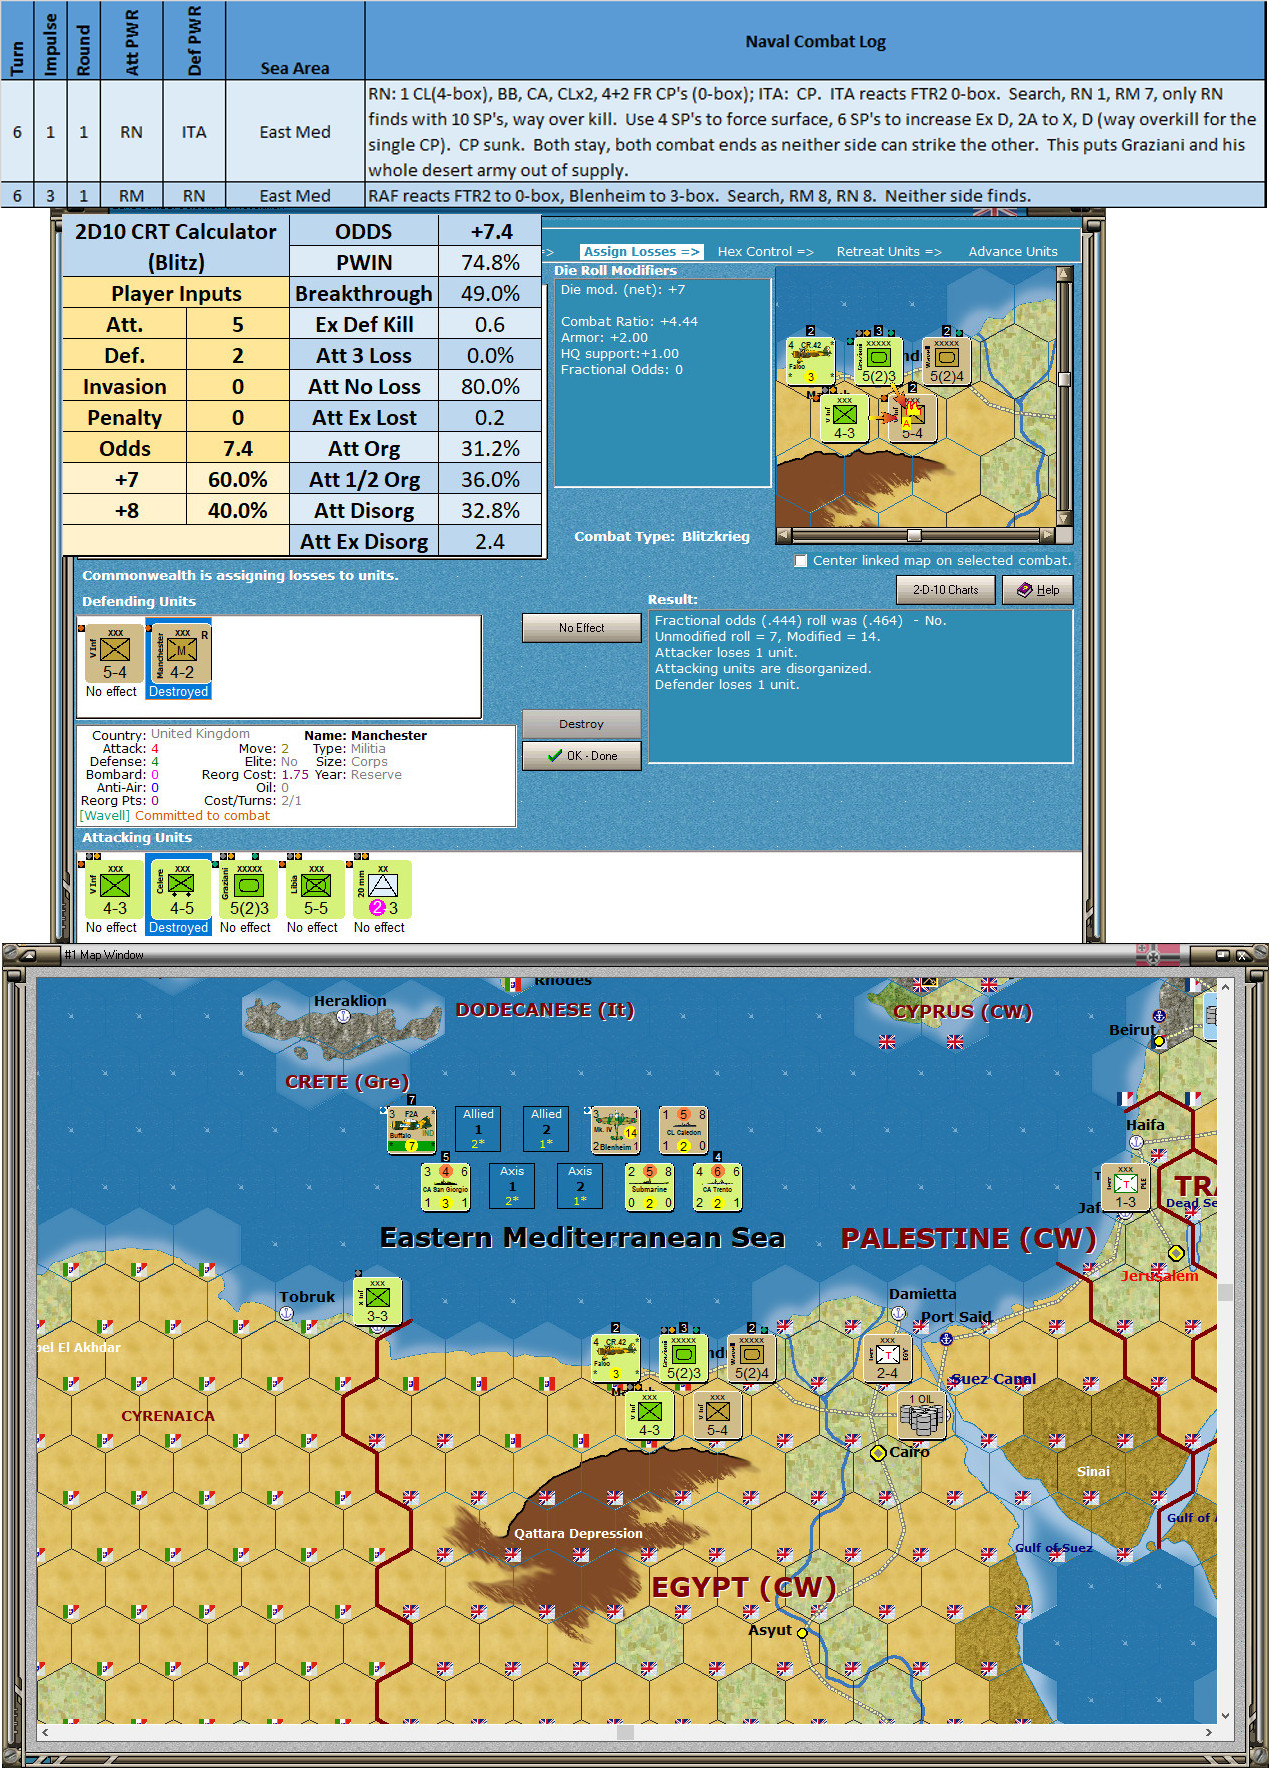Click the mini-map horizontal scroll thumb

tap(914, 535)
